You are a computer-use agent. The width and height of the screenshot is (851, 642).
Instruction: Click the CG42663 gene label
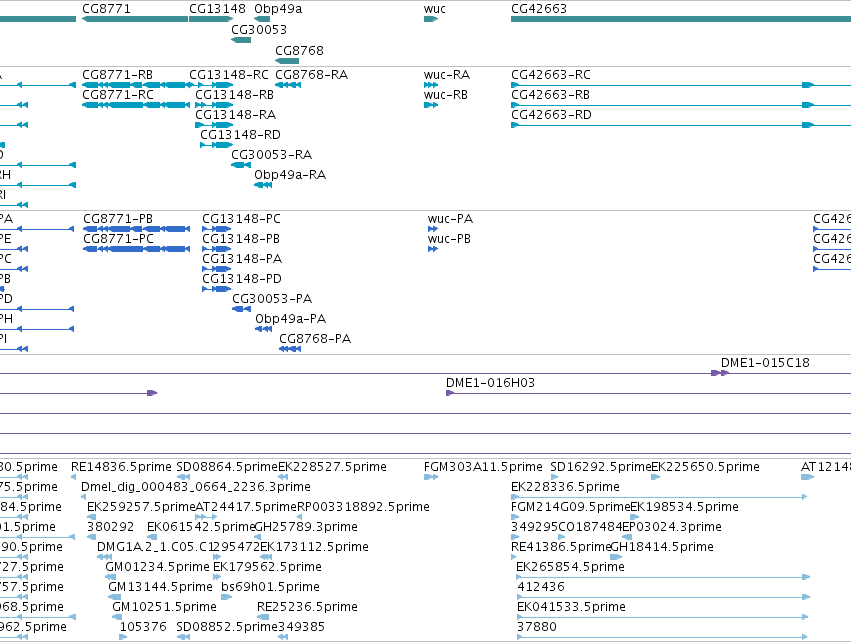(539, 9)
